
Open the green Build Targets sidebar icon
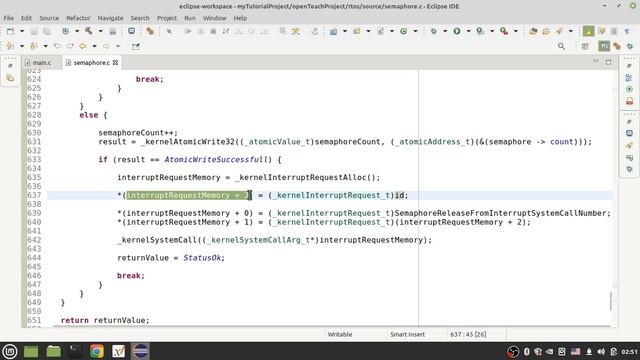[x=629, y=89]
